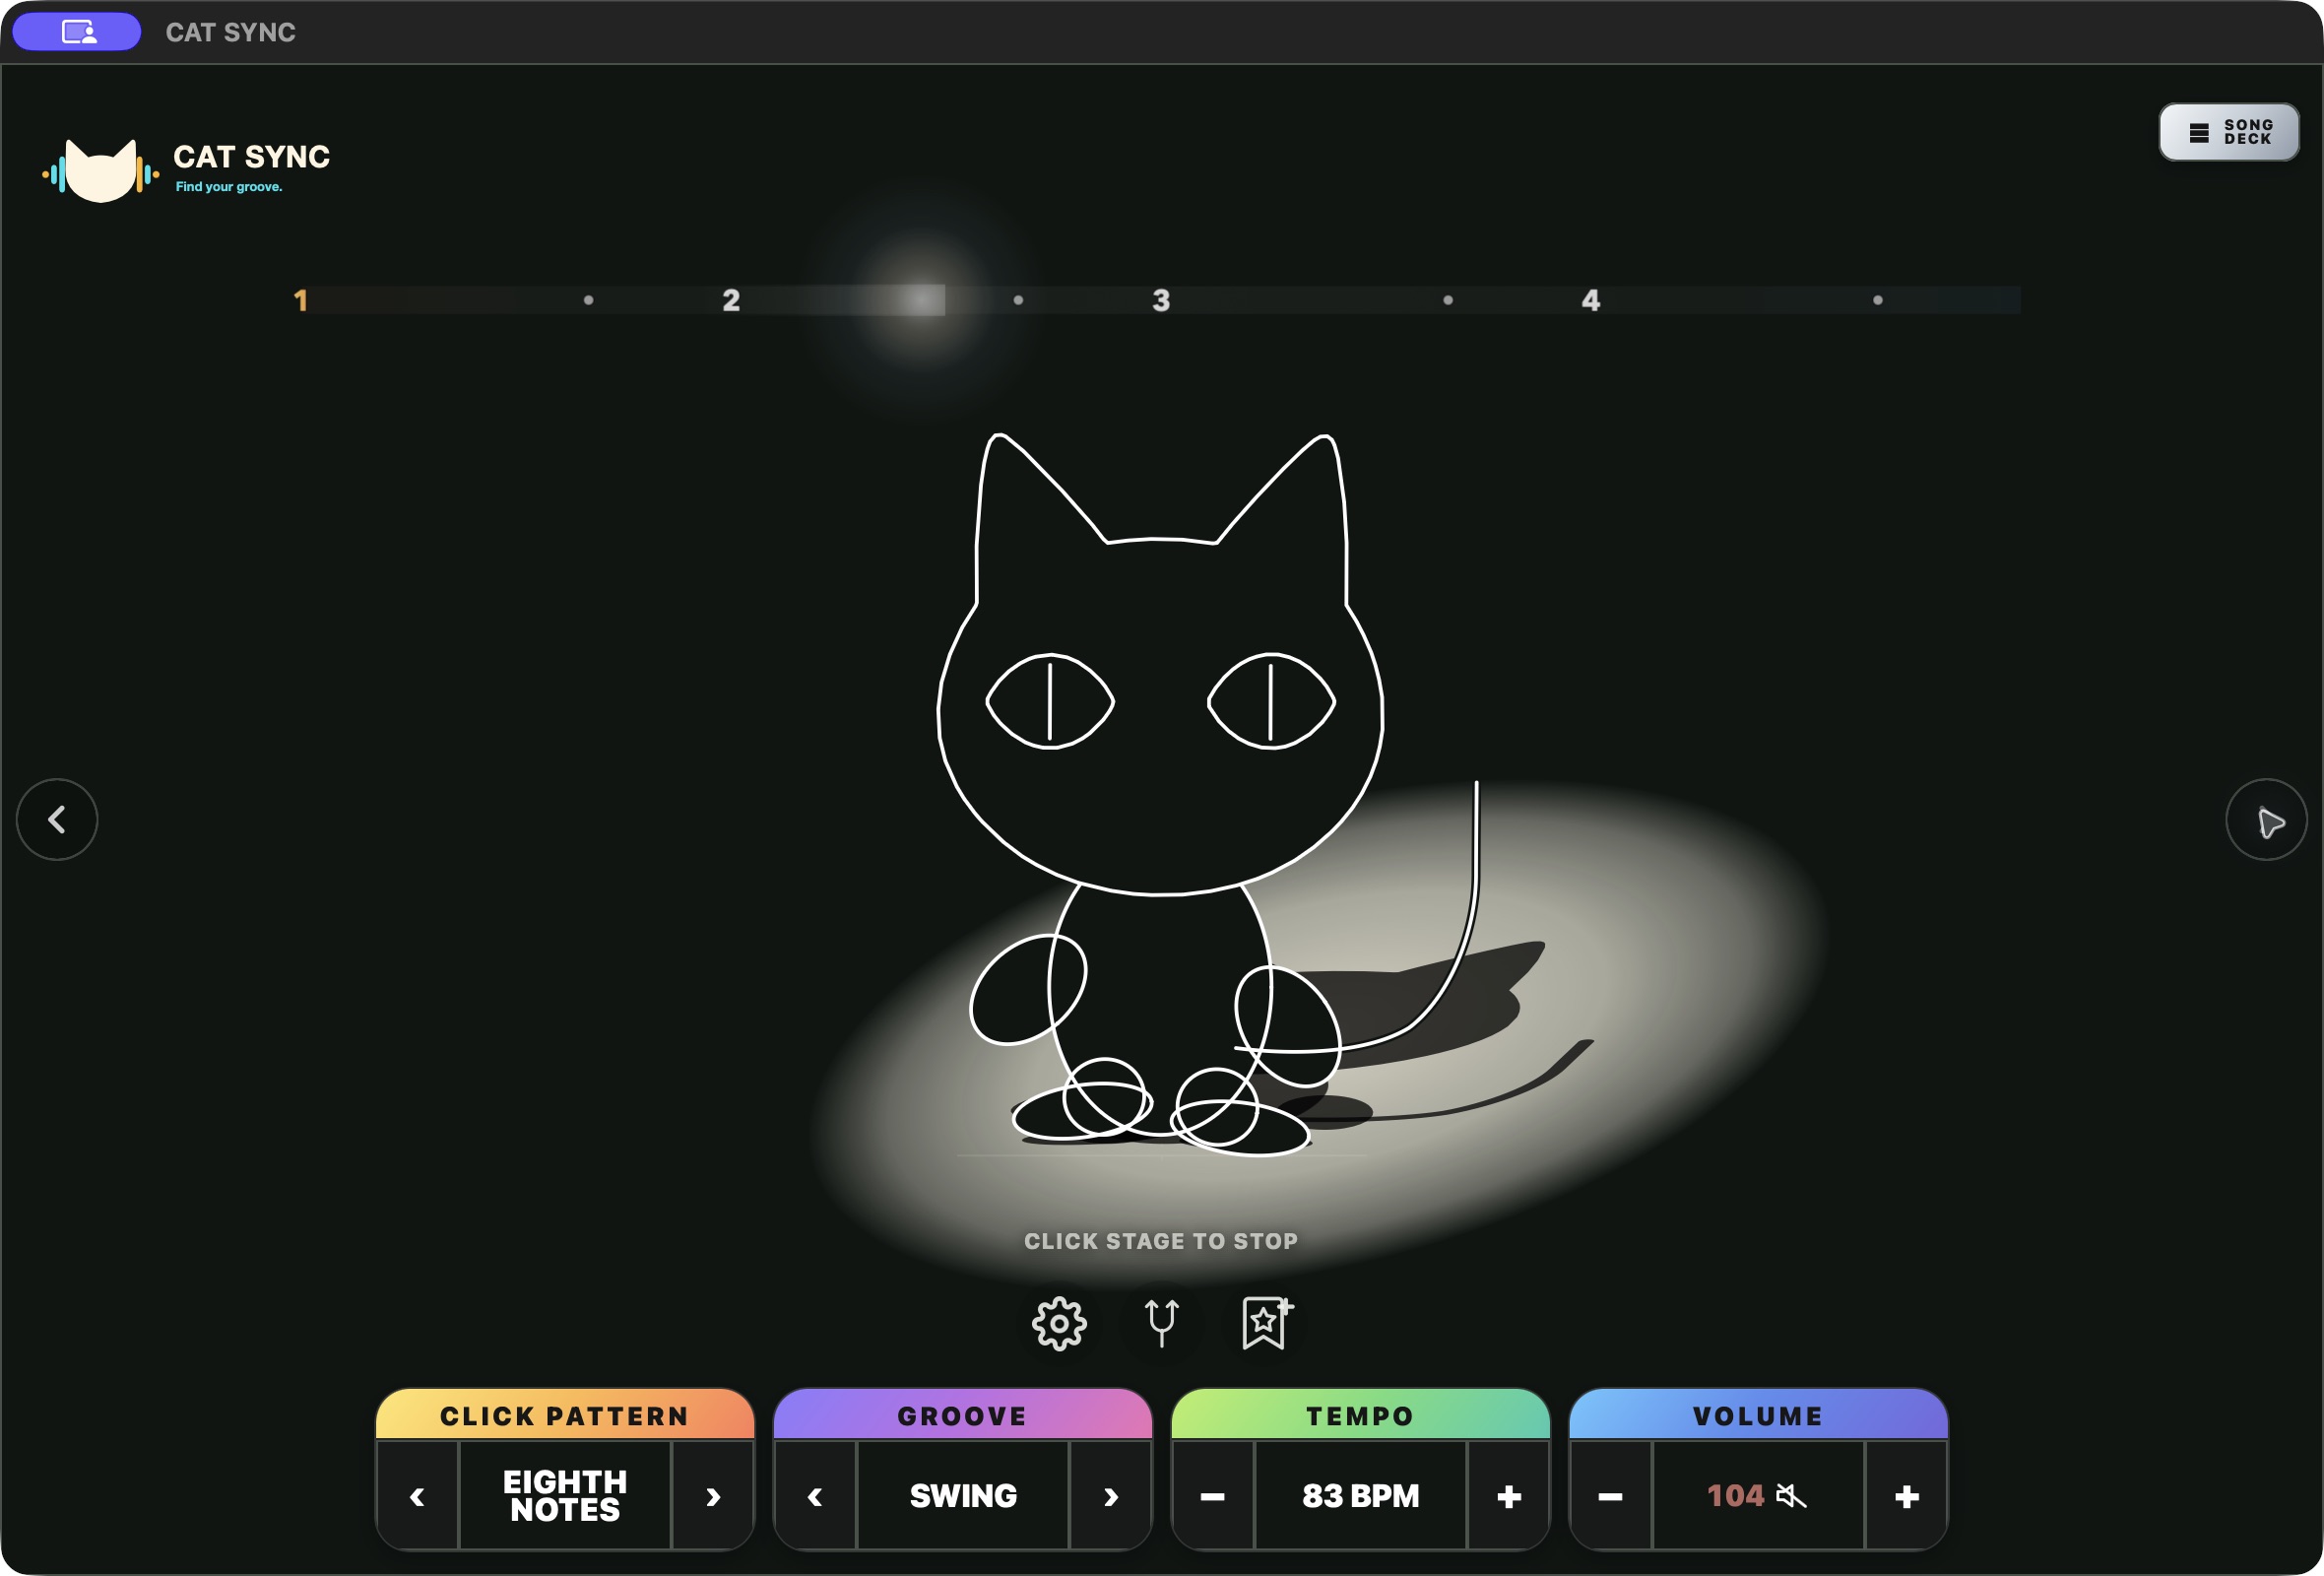Screen dimensions: 2324x1576
Task: Open the Song Deck panel
Action: [x=2228, y=132]
